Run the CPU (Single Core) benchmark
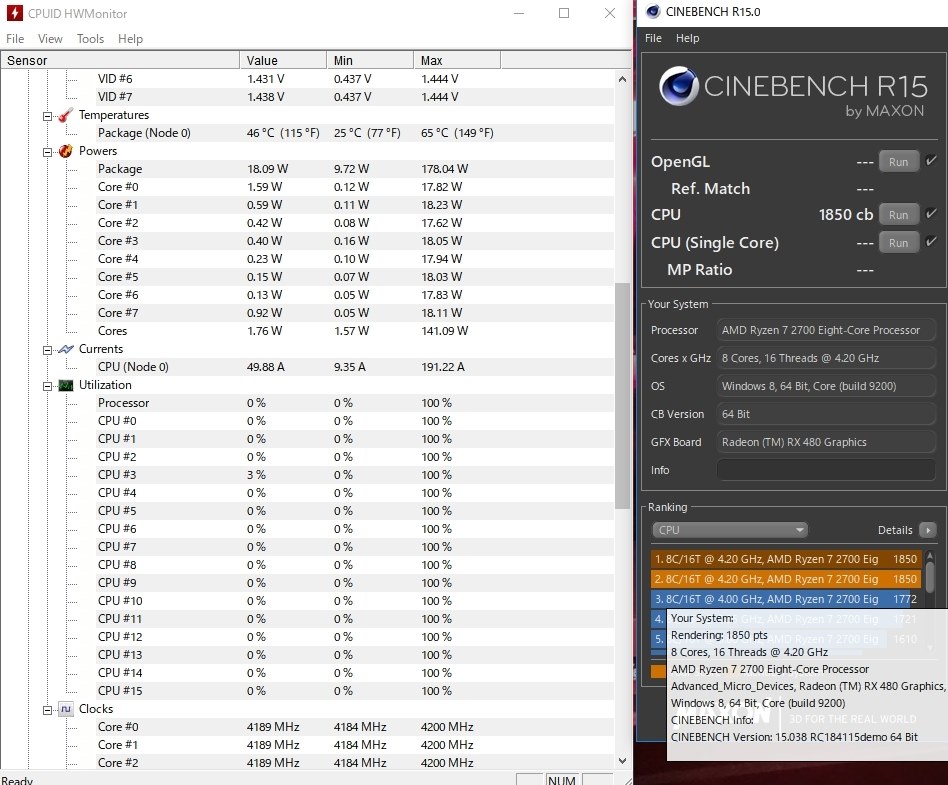 (898, 243)
